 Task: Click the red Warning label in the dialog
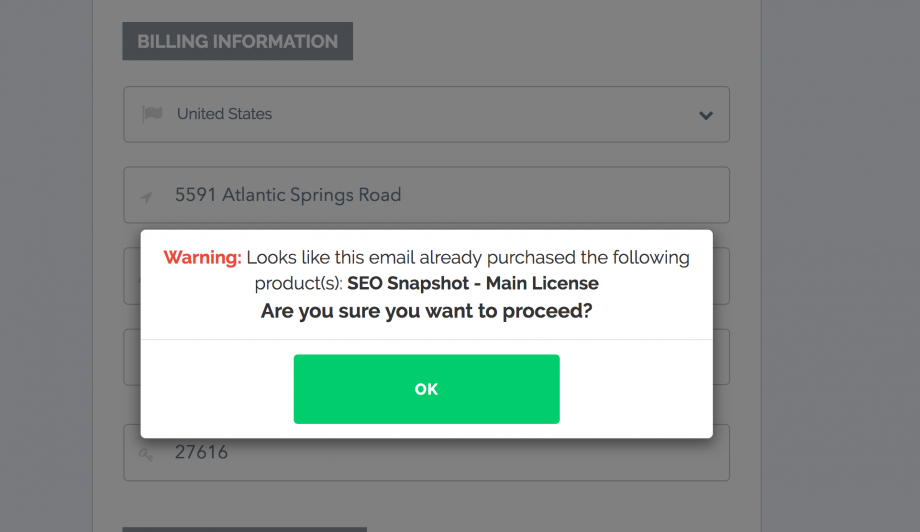click(x=203, y=257)
